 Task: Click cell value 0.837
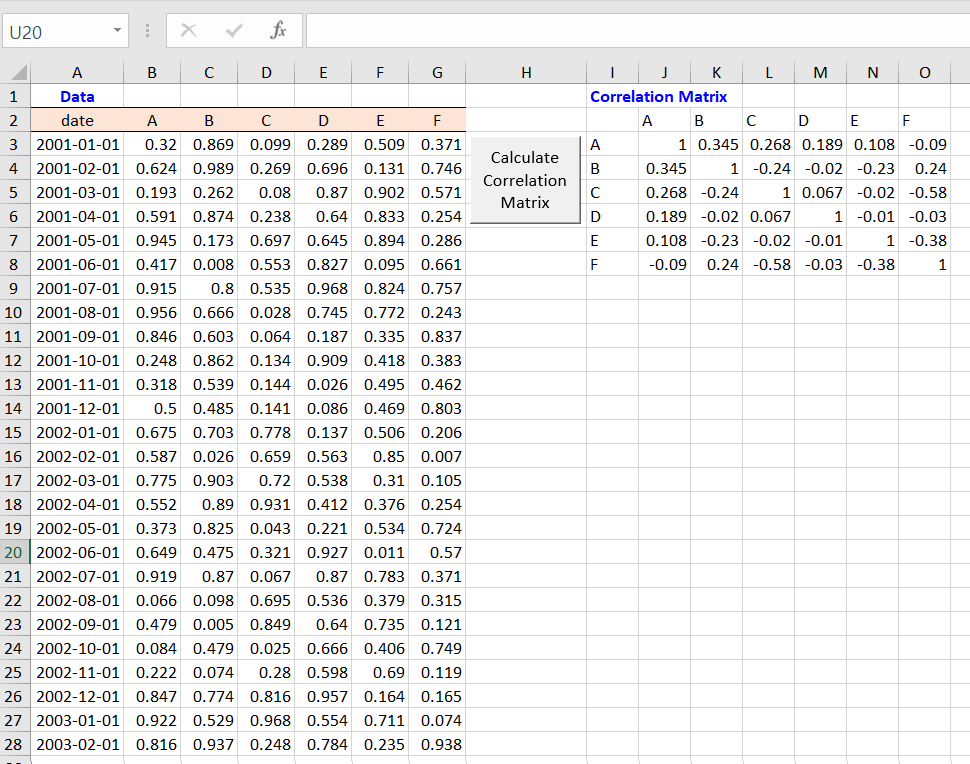coord(437,337)
